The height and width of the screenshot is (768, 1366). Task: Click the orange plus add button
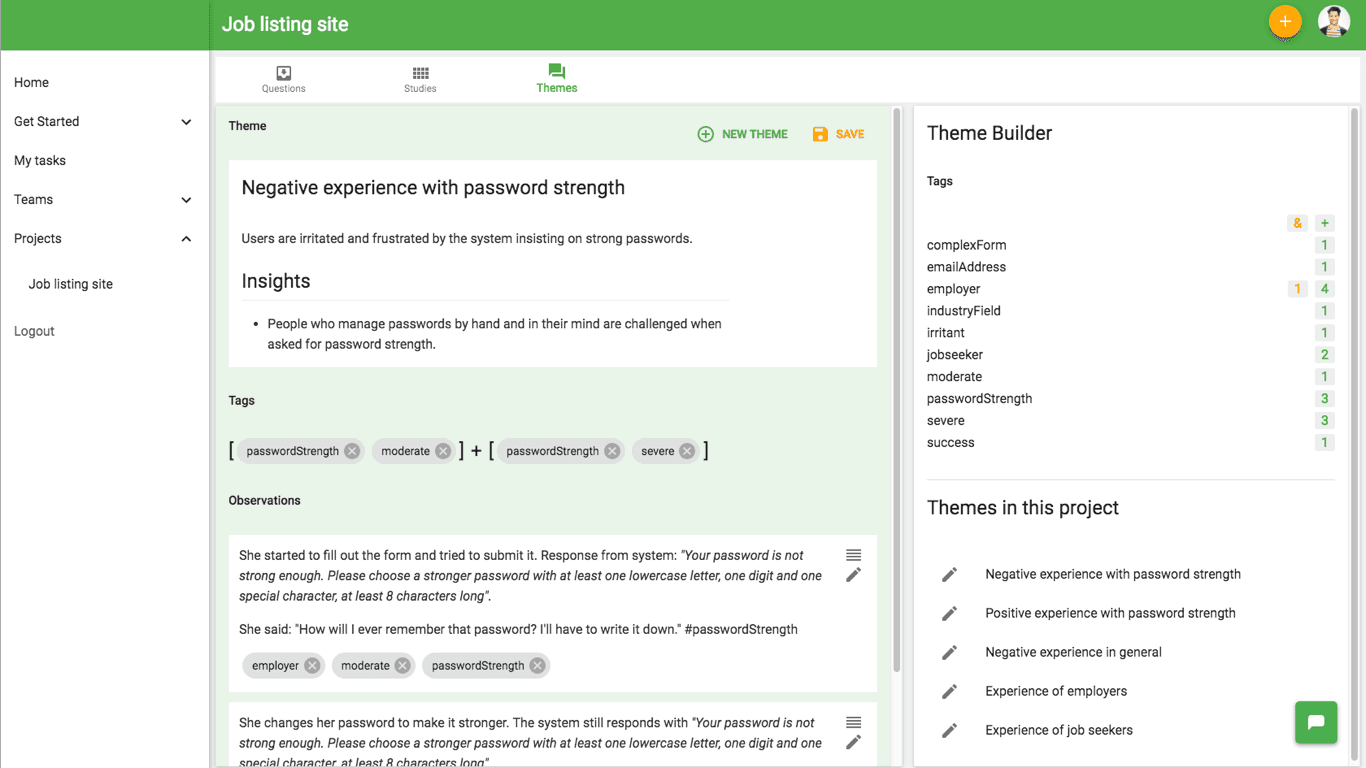1285,22
